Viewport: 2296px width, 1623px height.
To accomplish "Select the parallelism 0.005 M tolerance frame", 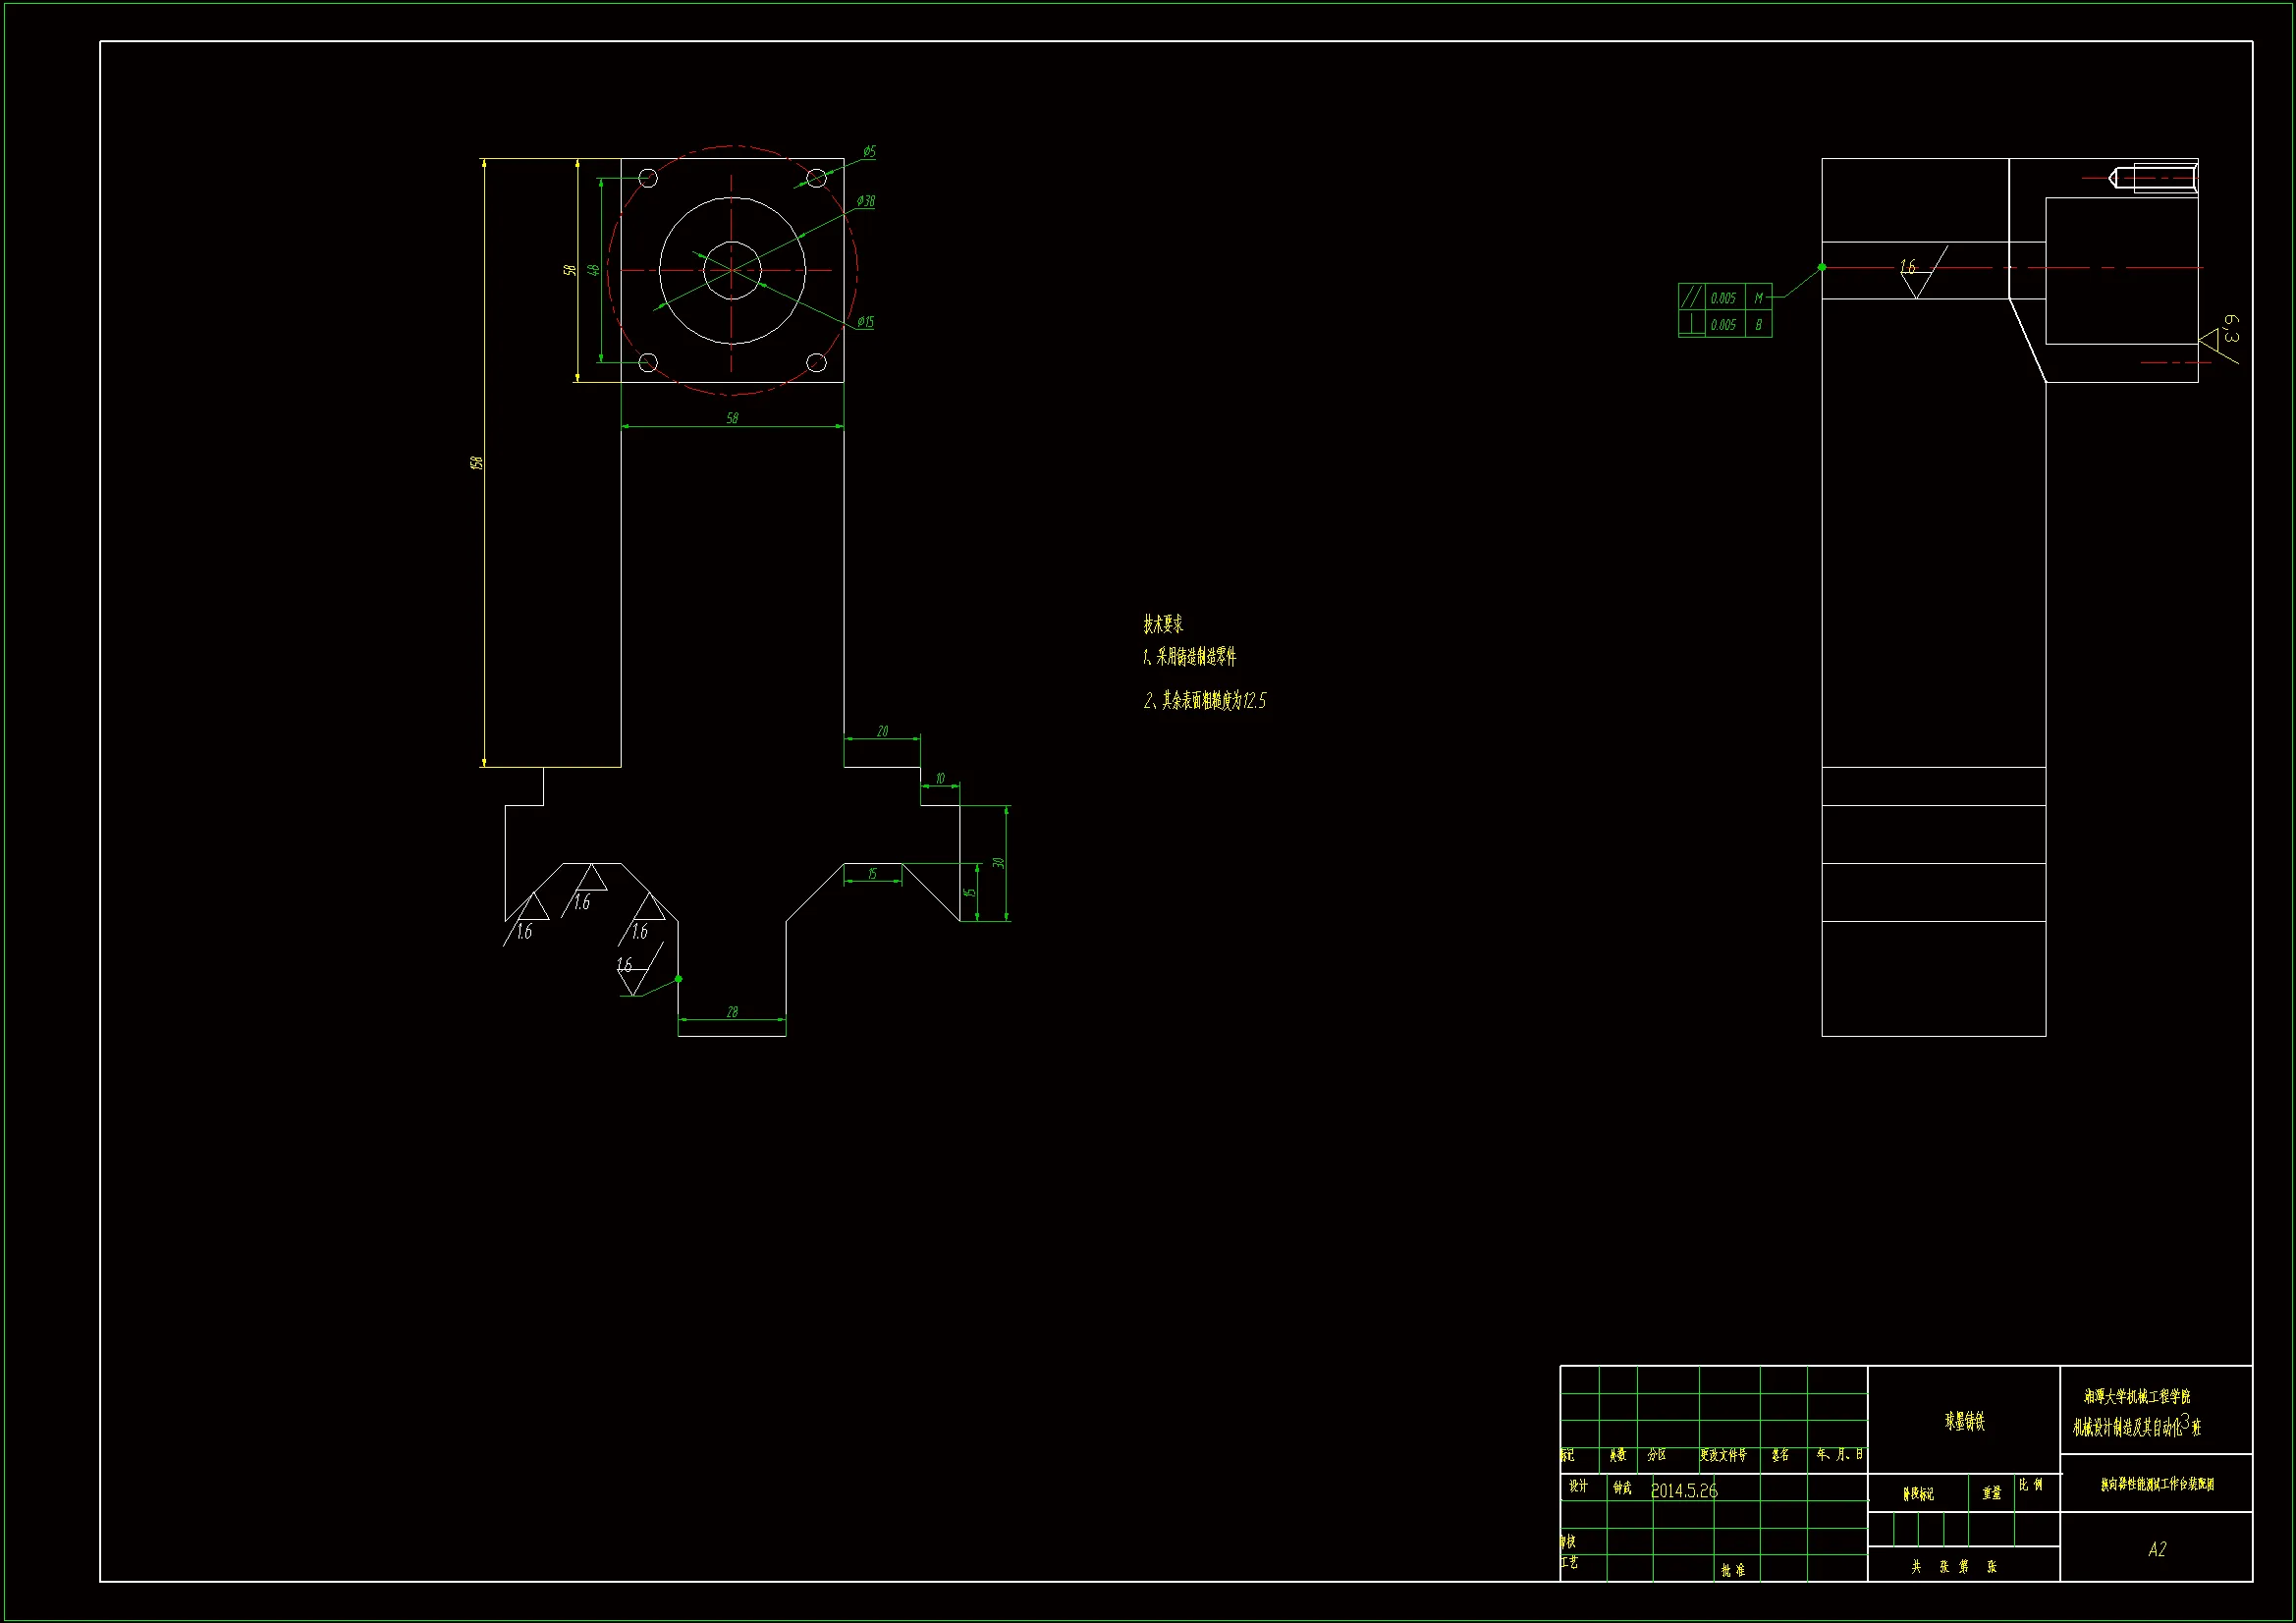I will 1724,298.
